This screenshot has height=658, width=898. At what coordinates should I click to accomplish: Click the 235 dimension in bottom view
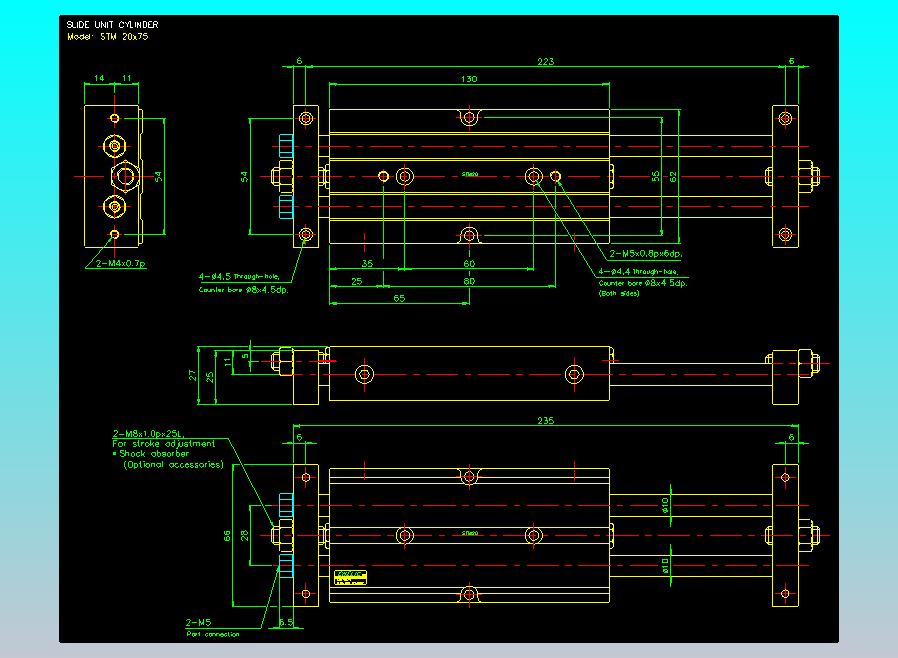[x=545, y=421]
